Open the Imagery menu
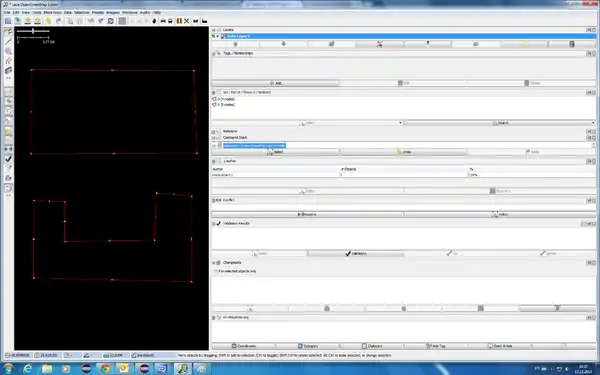Image resolution: width=600 pixels, height=375 pixels. 113,12
